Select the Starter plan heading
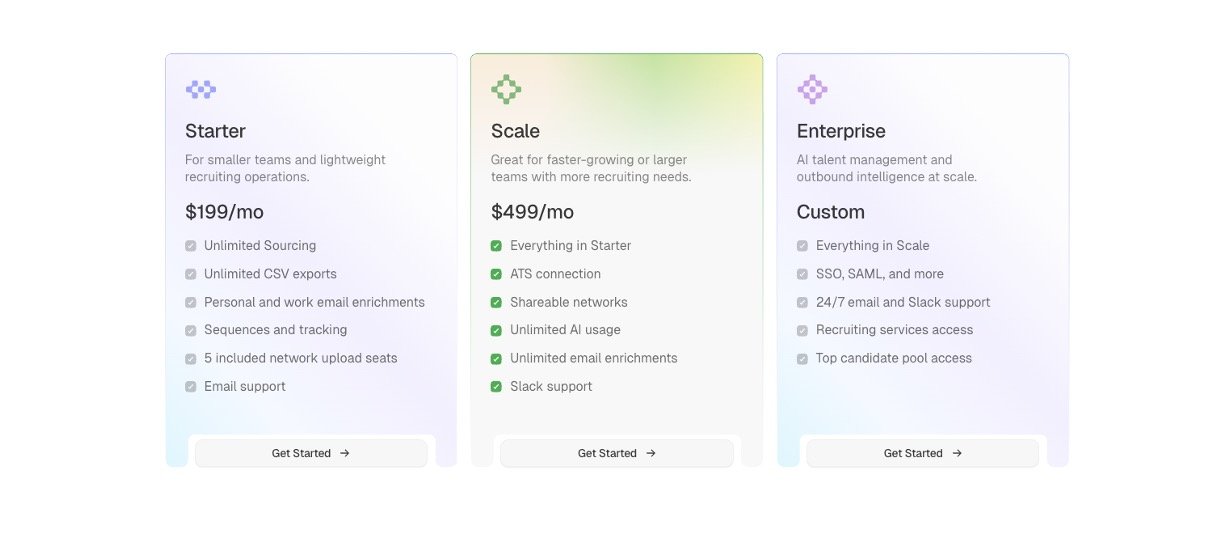The width and height of the screenshot is (1226, 548). tap(215, 131)
